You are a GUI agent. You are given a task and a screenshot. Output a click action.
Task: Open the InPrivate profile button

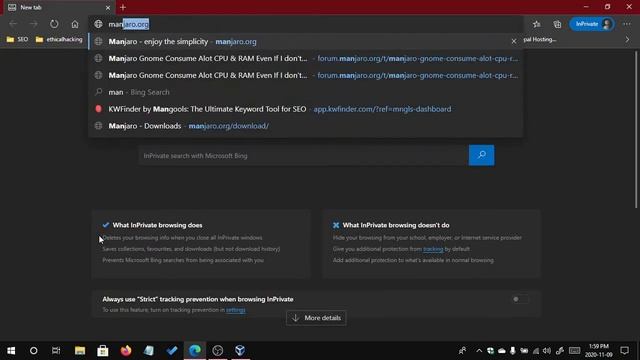pyautogui.click(x=592, y=24)
